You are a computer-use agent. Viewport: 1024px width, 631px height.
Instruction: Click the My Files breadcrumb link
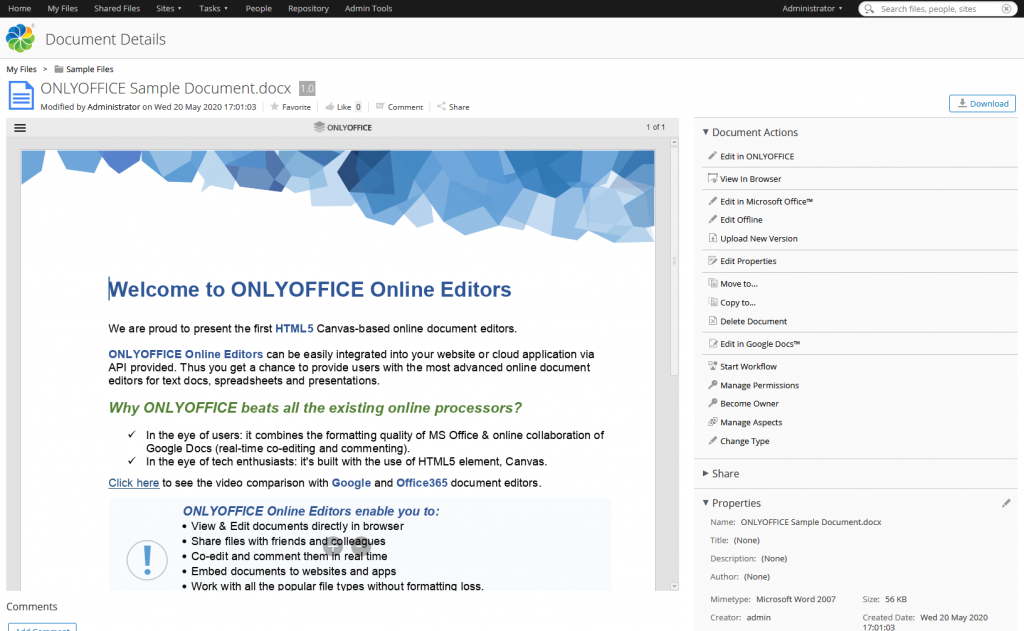tap(22, 69)
